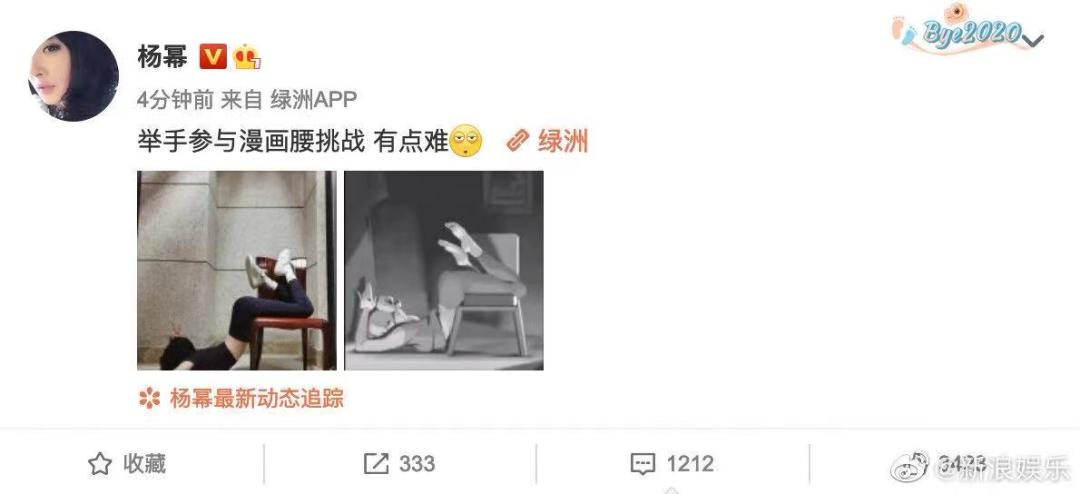This screenshot has height=494, width=1080.
Task: Click the crown membership badge icon
Action: pos(247,56)
